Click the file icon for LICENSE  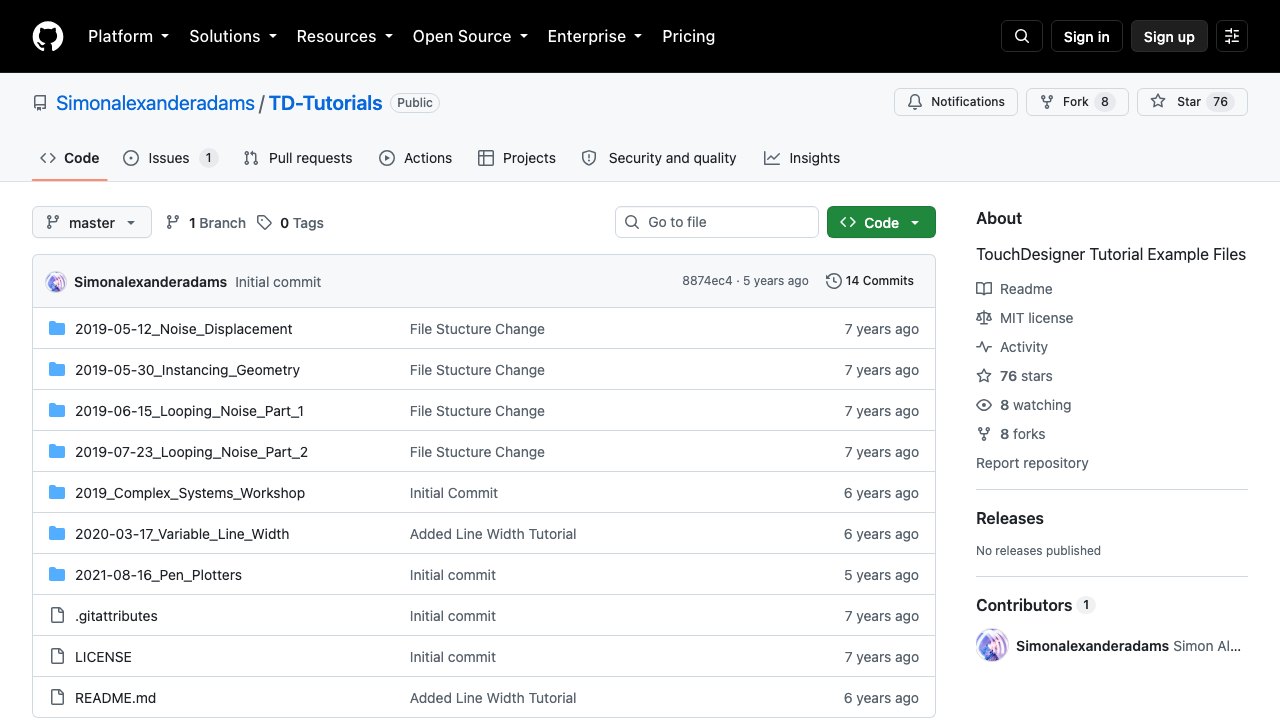click(x=57, y=657)
